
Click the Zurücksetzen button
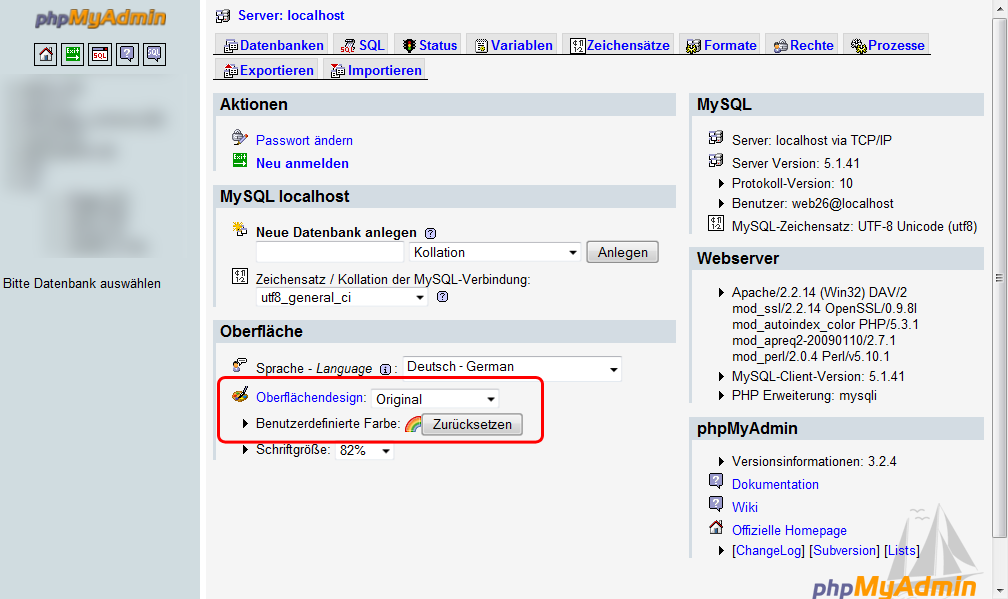(x=472, y=424)
